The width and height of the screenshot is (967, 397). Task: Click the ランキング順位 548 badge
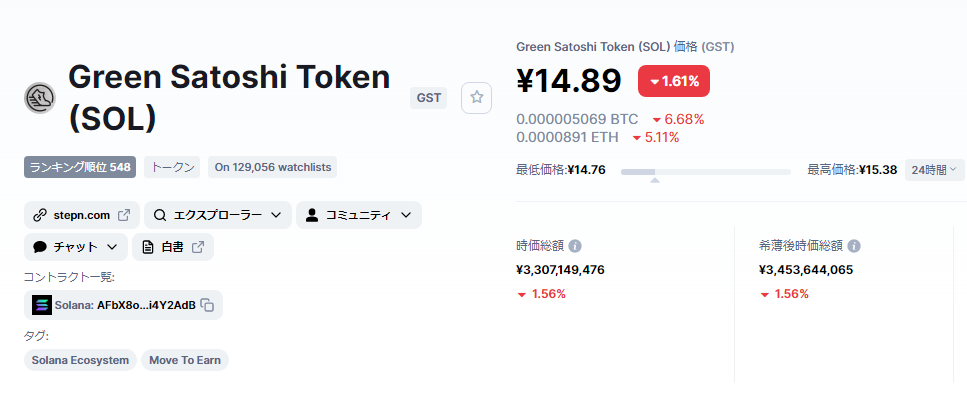coord(80,167)
